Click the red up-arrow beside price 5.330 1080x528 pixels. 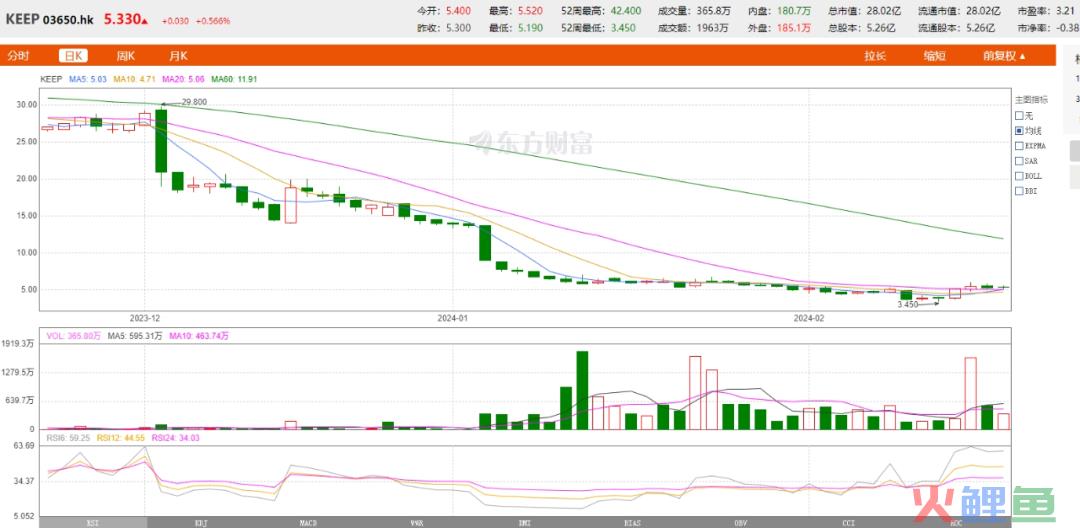pyautogui.click(x=145, y=21)
